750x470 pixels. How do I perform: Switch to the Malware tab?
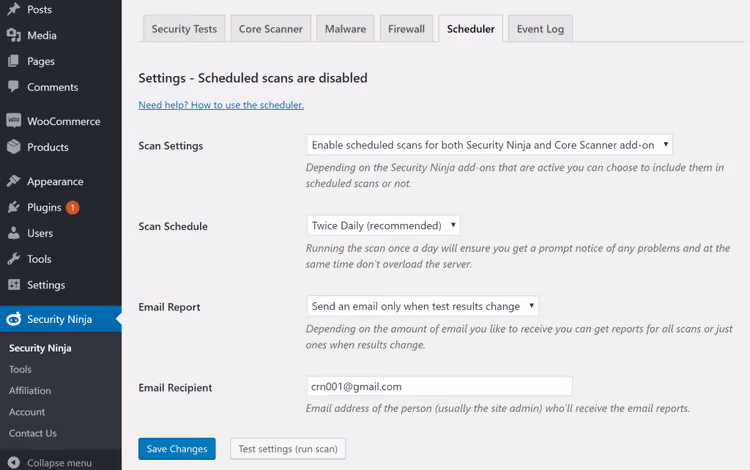click(345, 29)
